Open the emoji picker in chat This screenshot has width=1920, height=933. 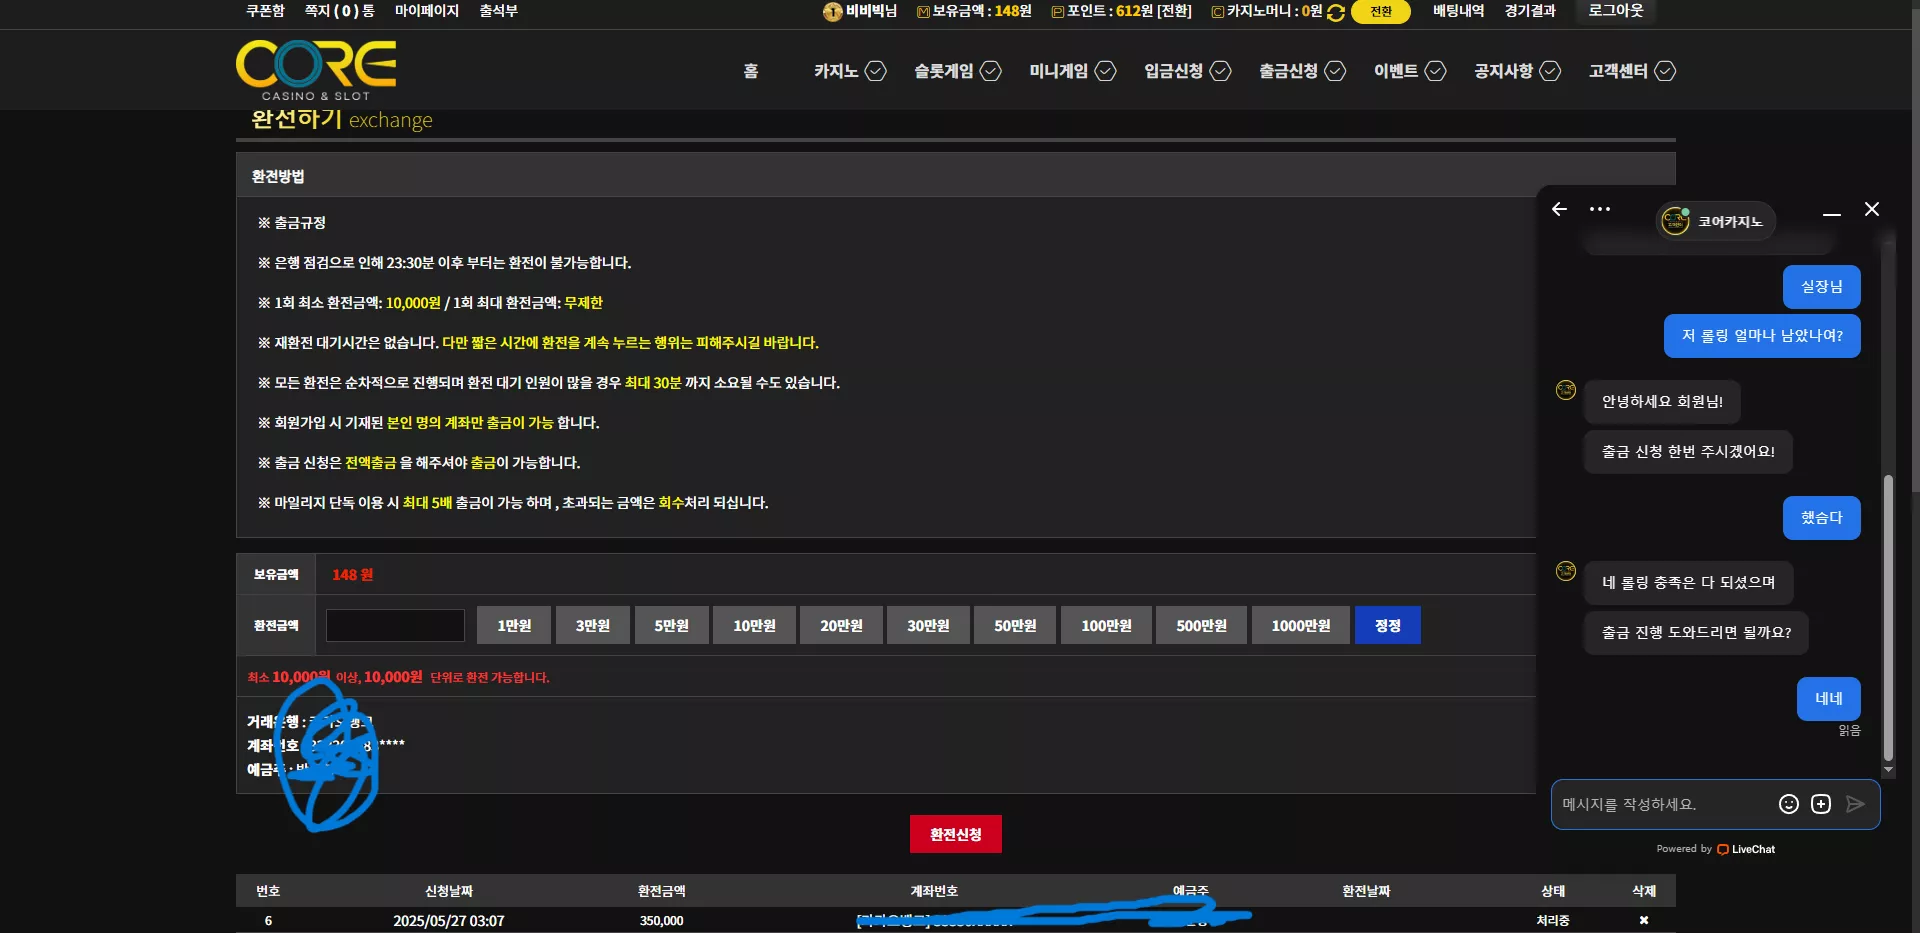pyautogui.click(x=1789, y=804)
